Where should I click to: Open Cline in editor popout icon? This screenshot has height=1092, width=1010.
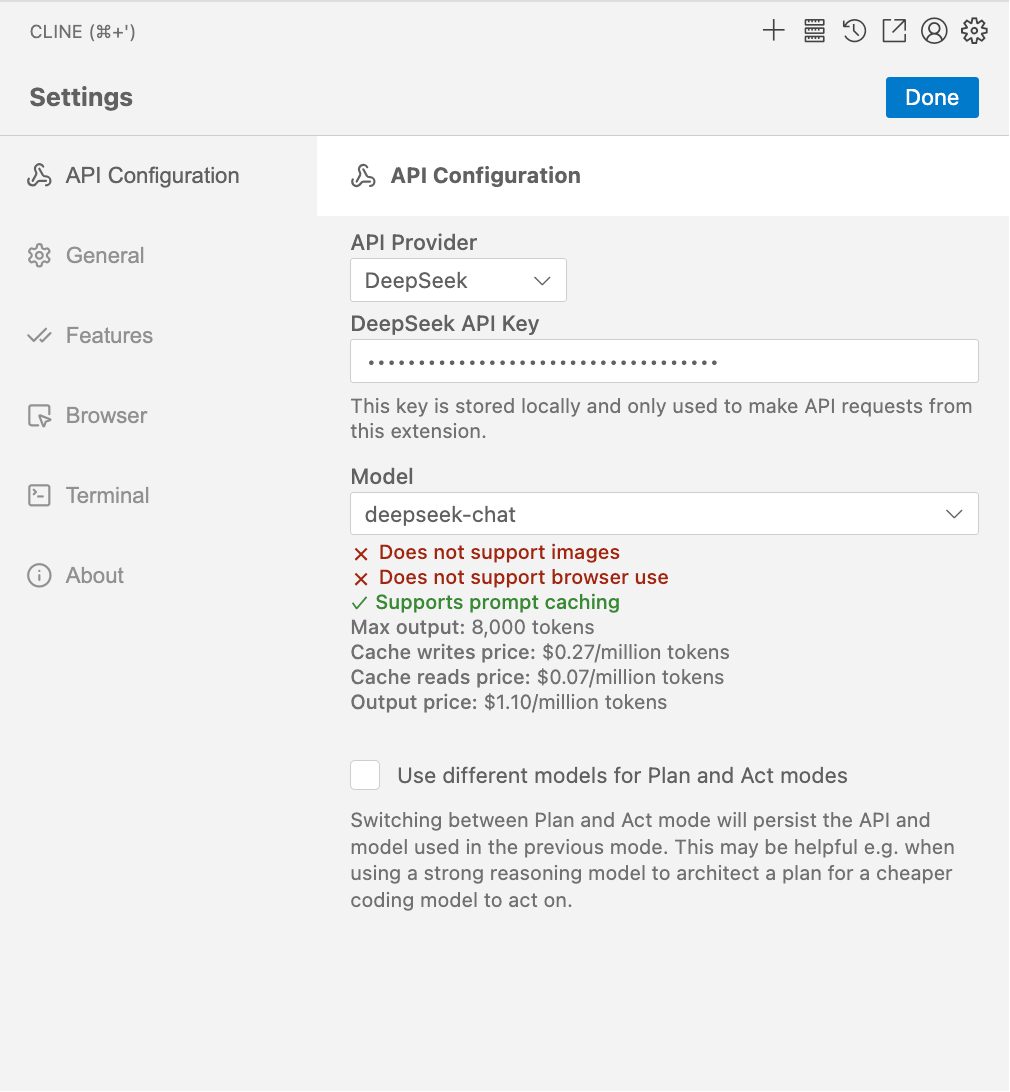tap(894, 31)
